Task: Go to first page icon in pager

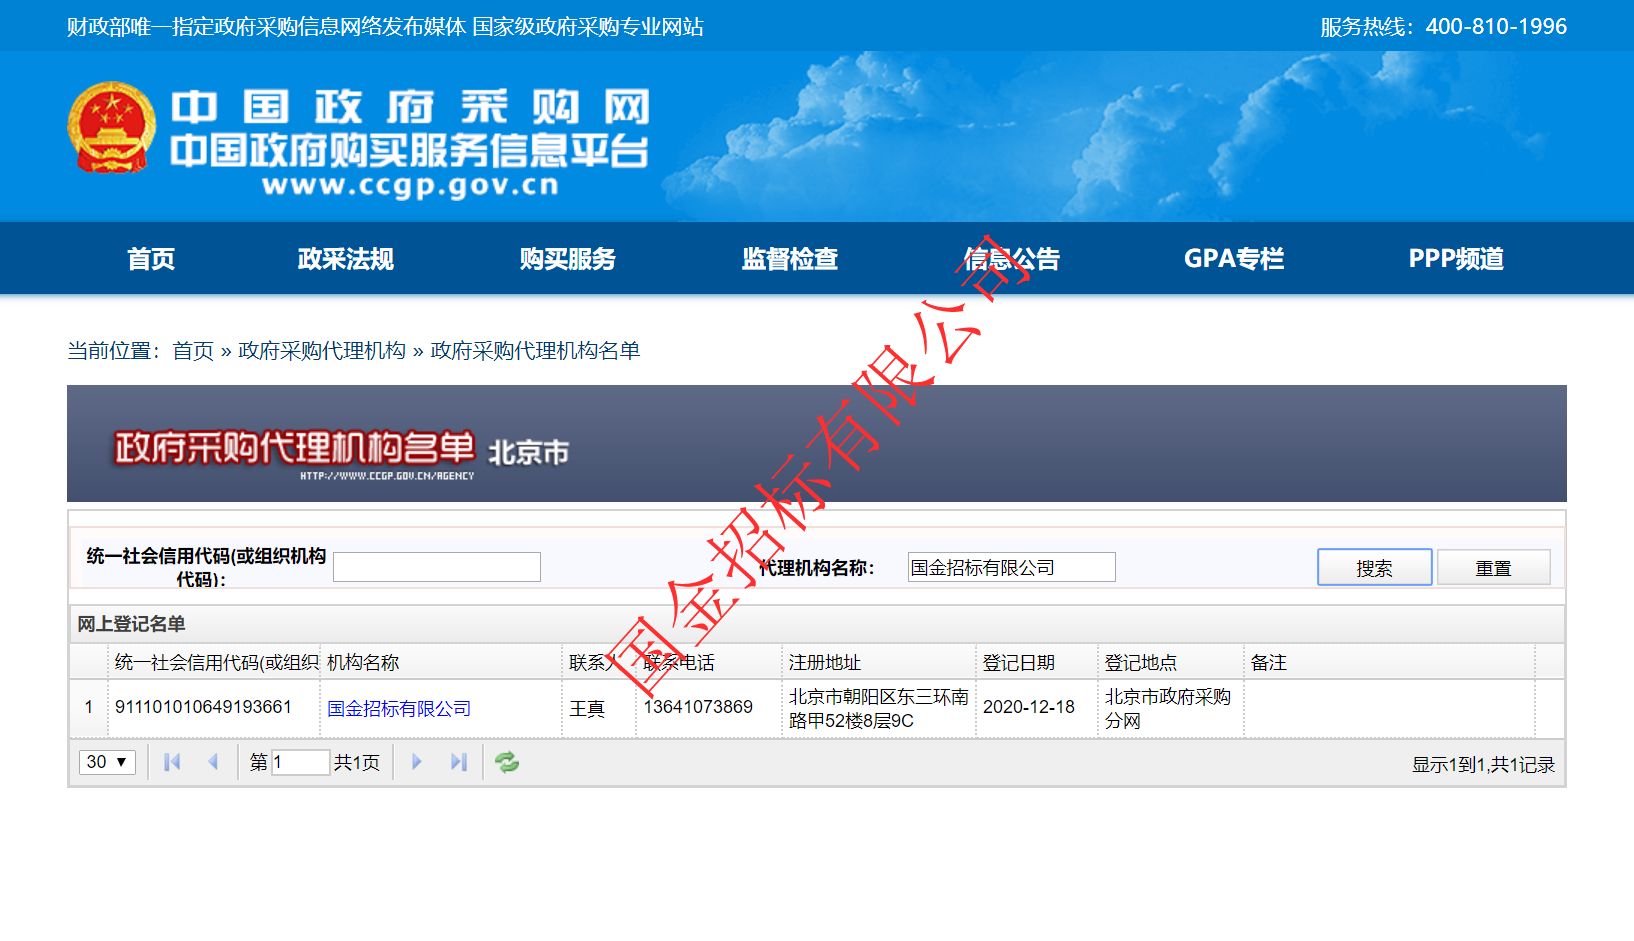Action: 172,762
